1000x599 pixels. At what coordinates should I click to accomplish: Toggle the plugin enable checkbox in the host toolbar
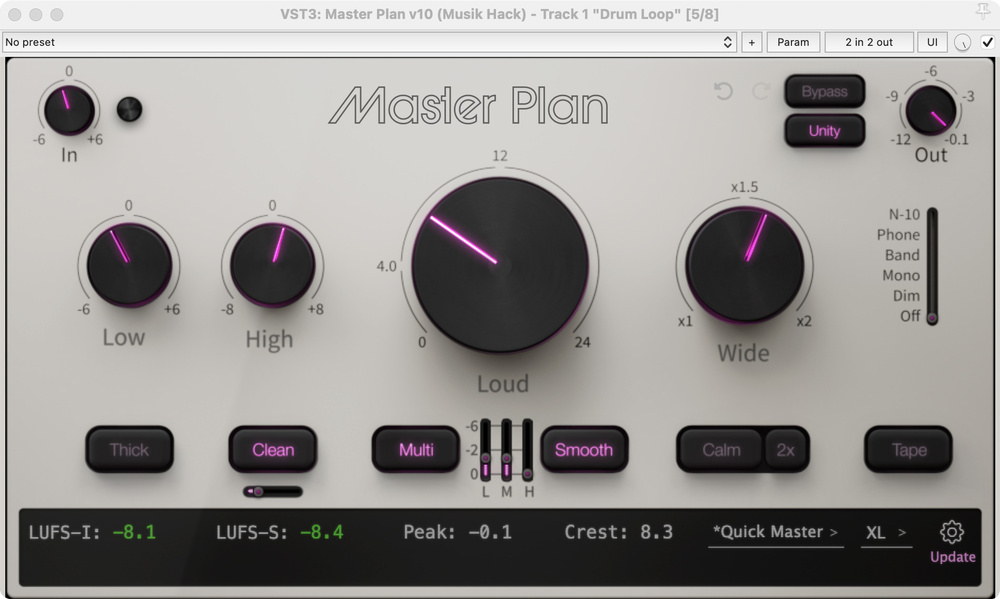click(987, 43)
